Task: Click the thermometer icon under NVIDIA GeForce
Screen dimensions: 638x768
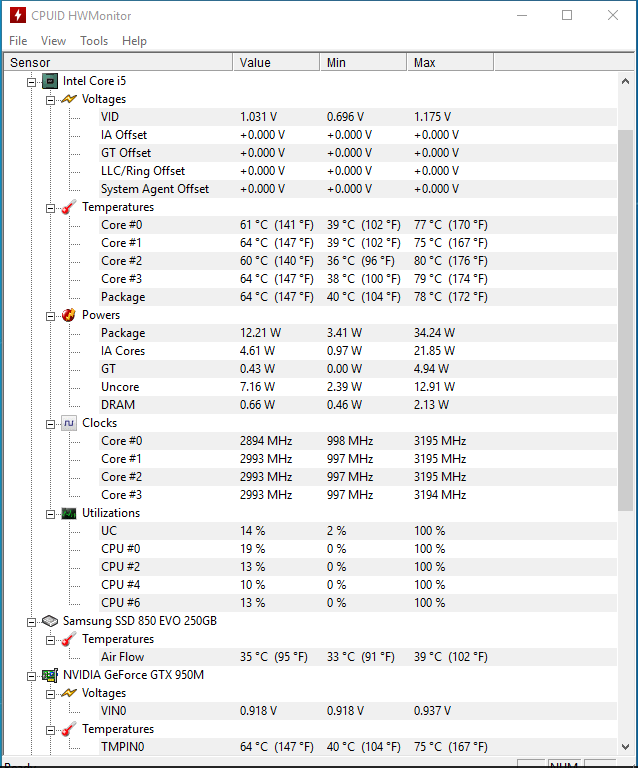Action: pos(69,729)
